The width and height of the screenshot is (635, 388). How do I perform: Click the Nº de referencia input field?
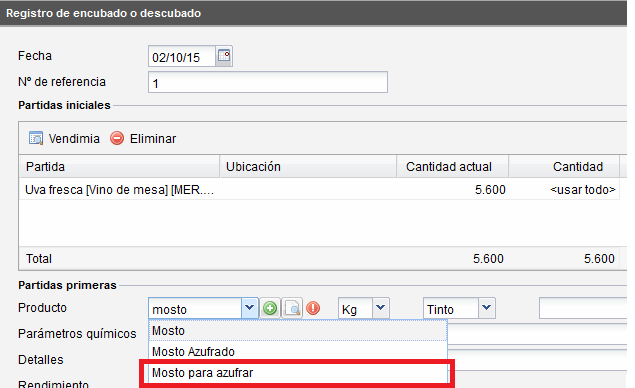pos(268,82)
